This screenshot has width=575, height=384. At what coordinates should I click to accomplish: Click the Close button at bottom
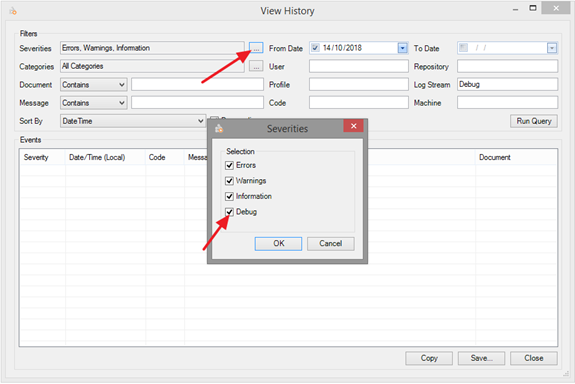click(x=534, y=358)
